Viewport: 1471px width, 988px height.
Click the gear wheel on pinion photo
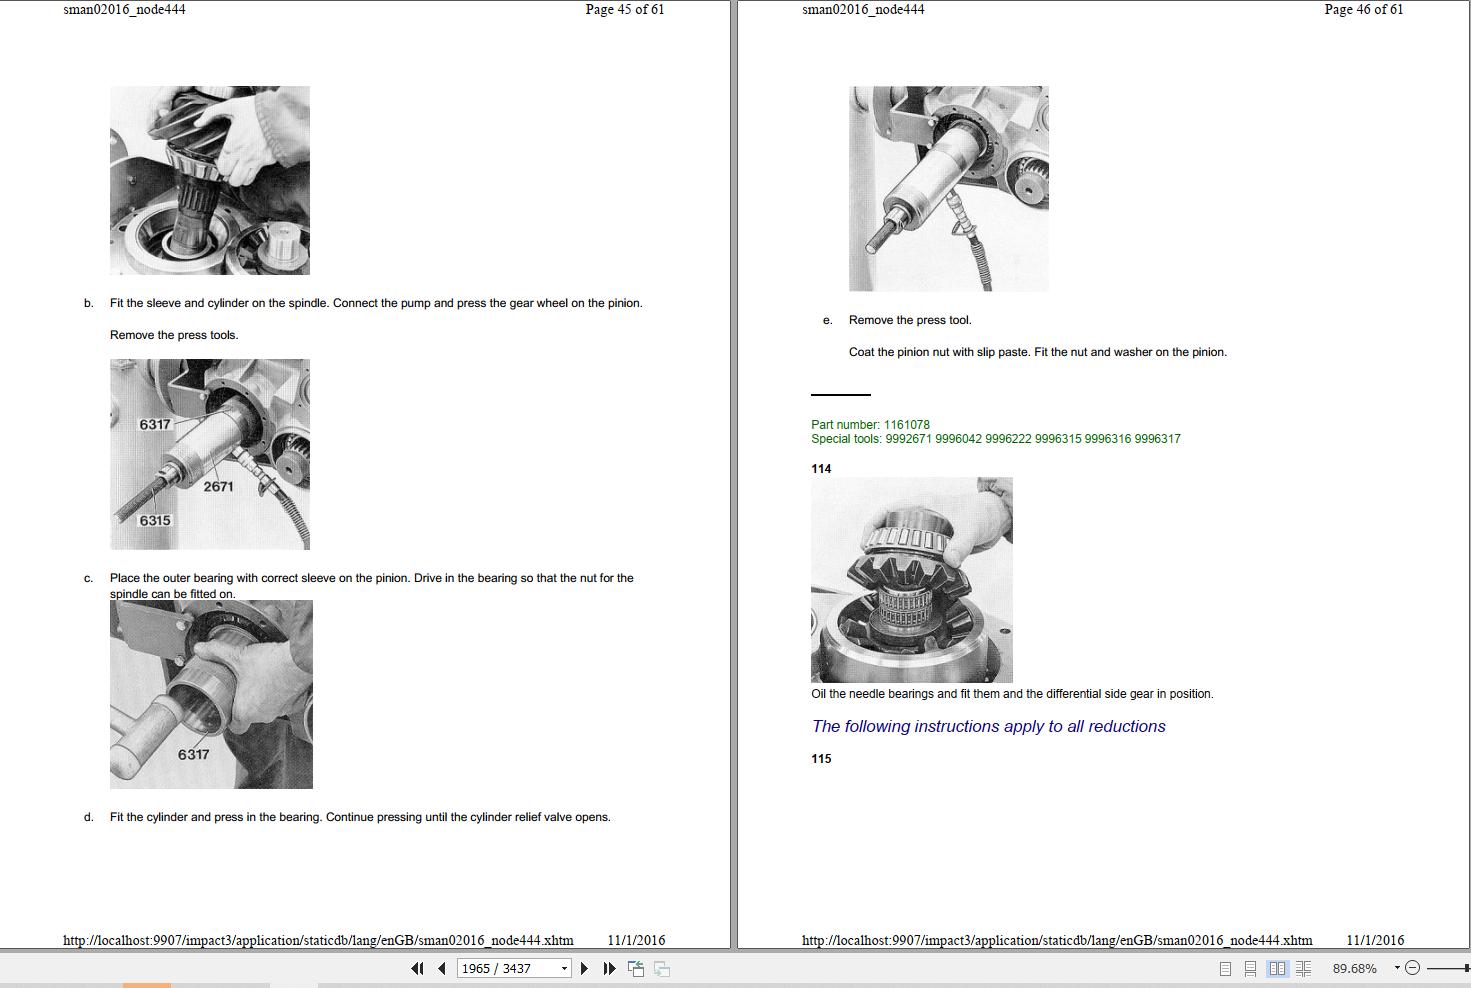pos(210,180)
